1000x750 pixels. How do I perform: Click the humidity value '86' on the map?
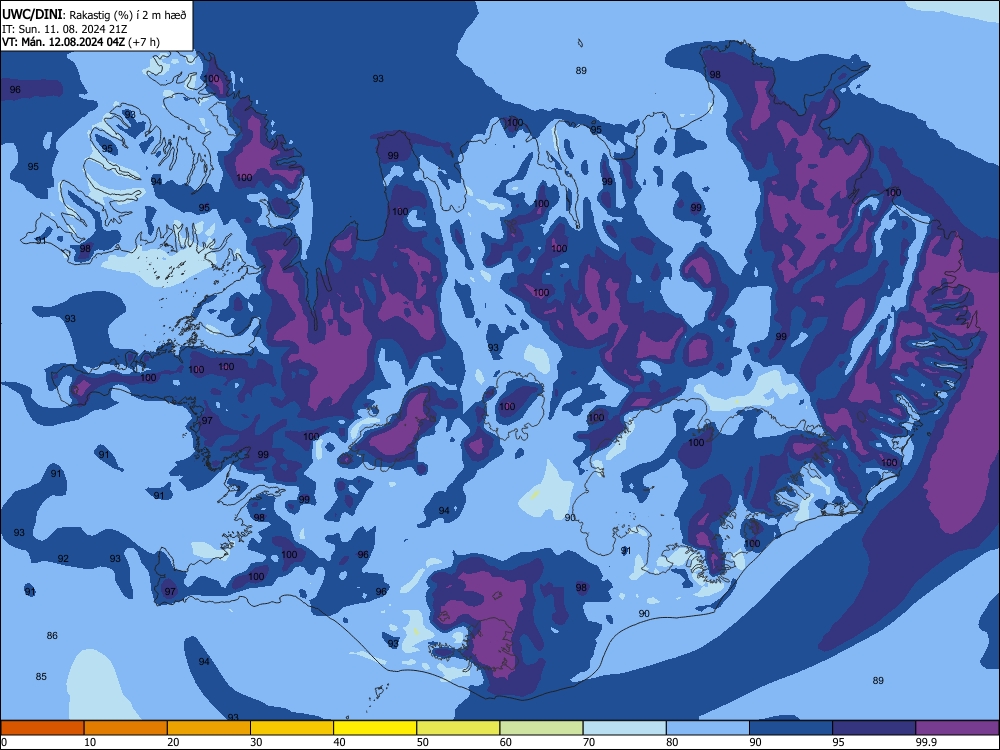pos(52,635)
